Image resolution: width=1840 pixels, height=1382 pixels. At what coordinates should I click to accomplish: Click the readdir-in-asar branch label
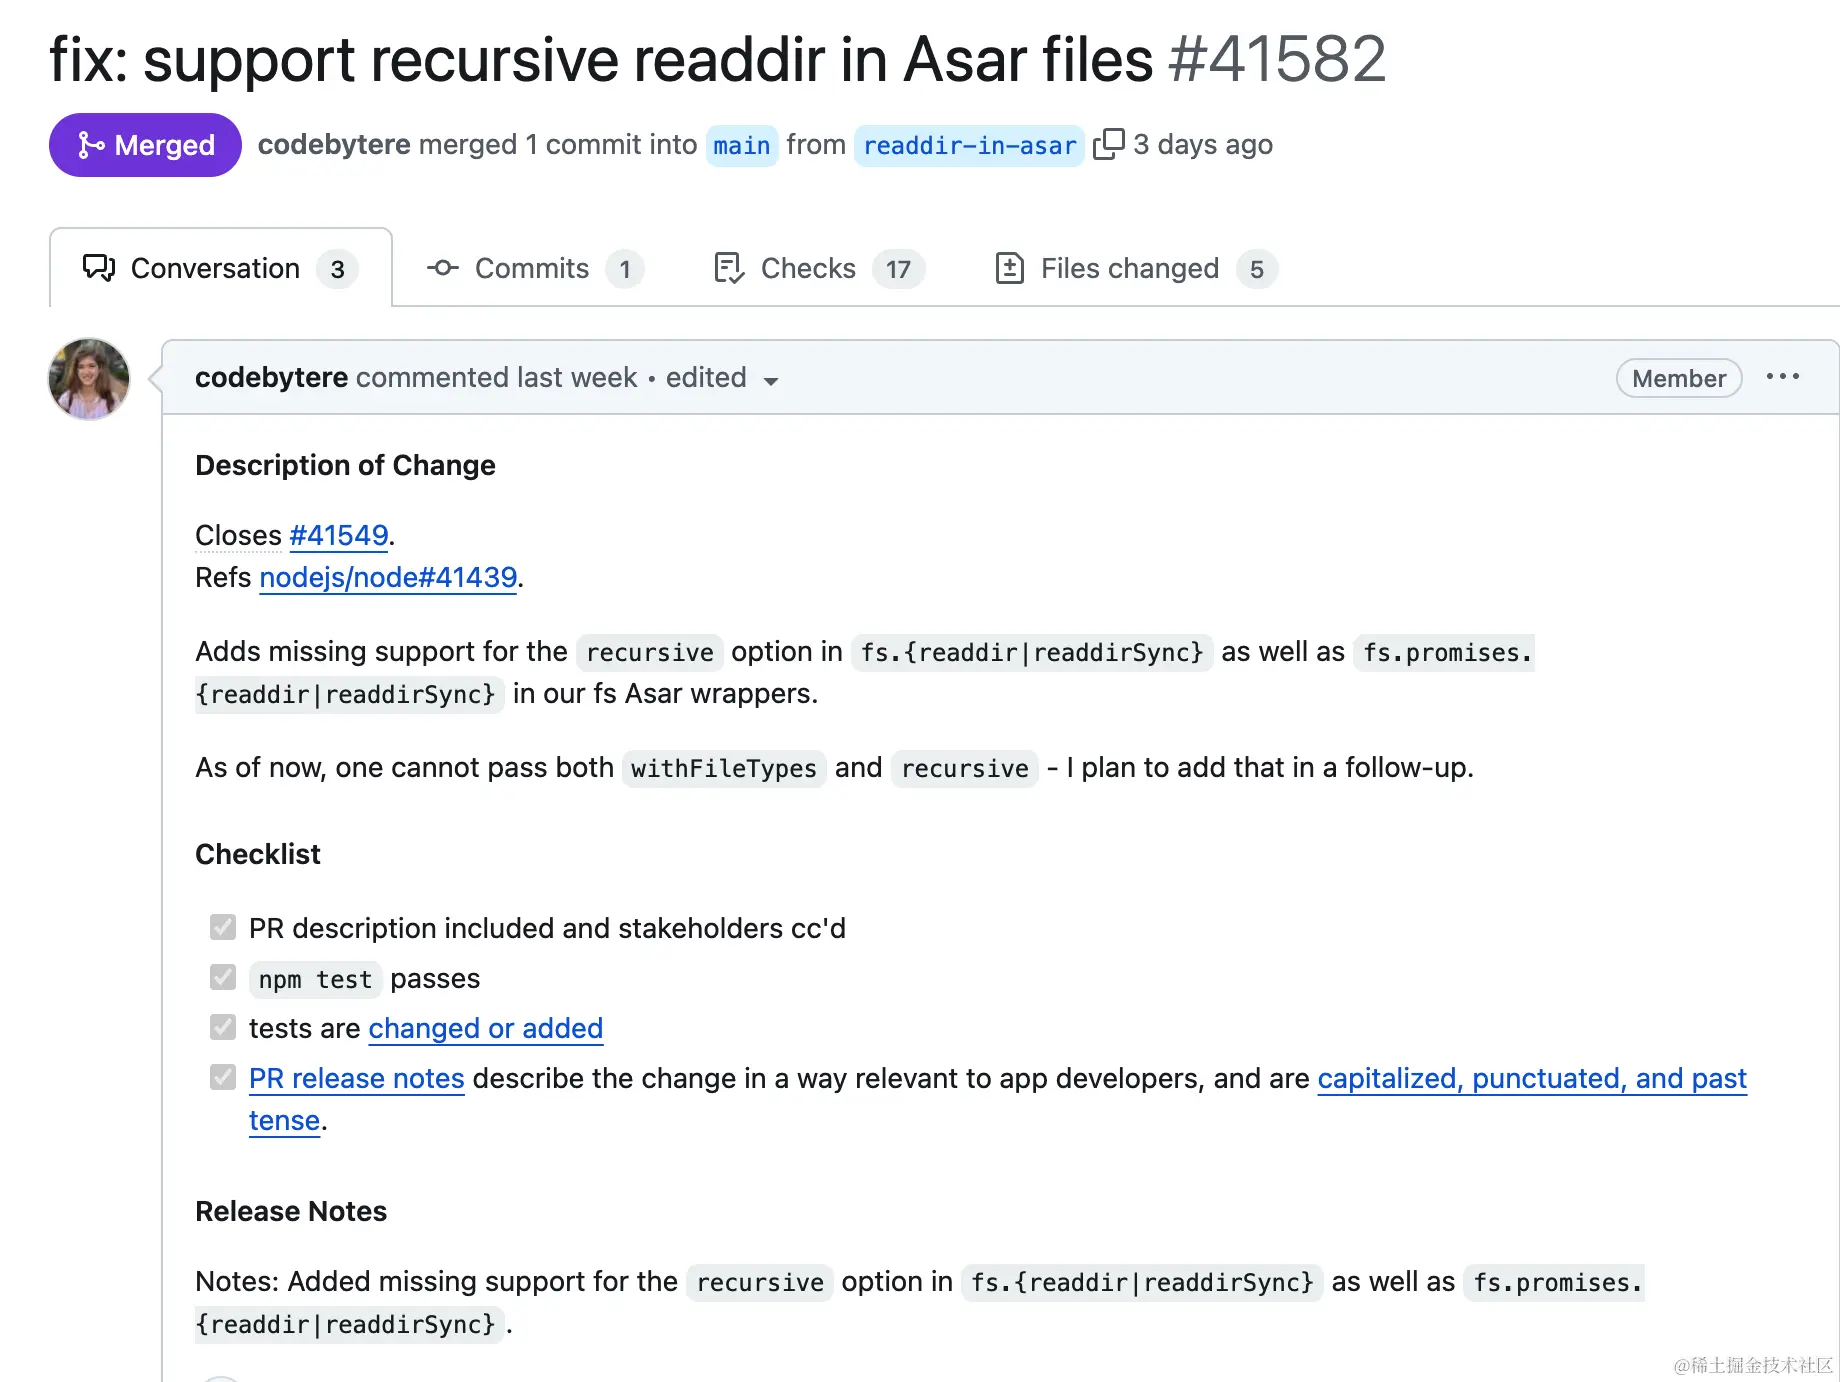(x=969, y=146)
